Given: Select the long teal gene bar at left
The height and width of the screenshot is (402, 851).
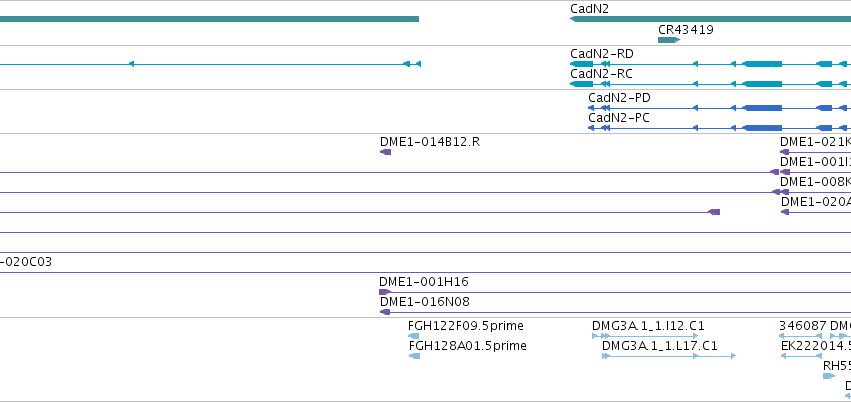Looking at the screenshot, I should pos(209,19).
